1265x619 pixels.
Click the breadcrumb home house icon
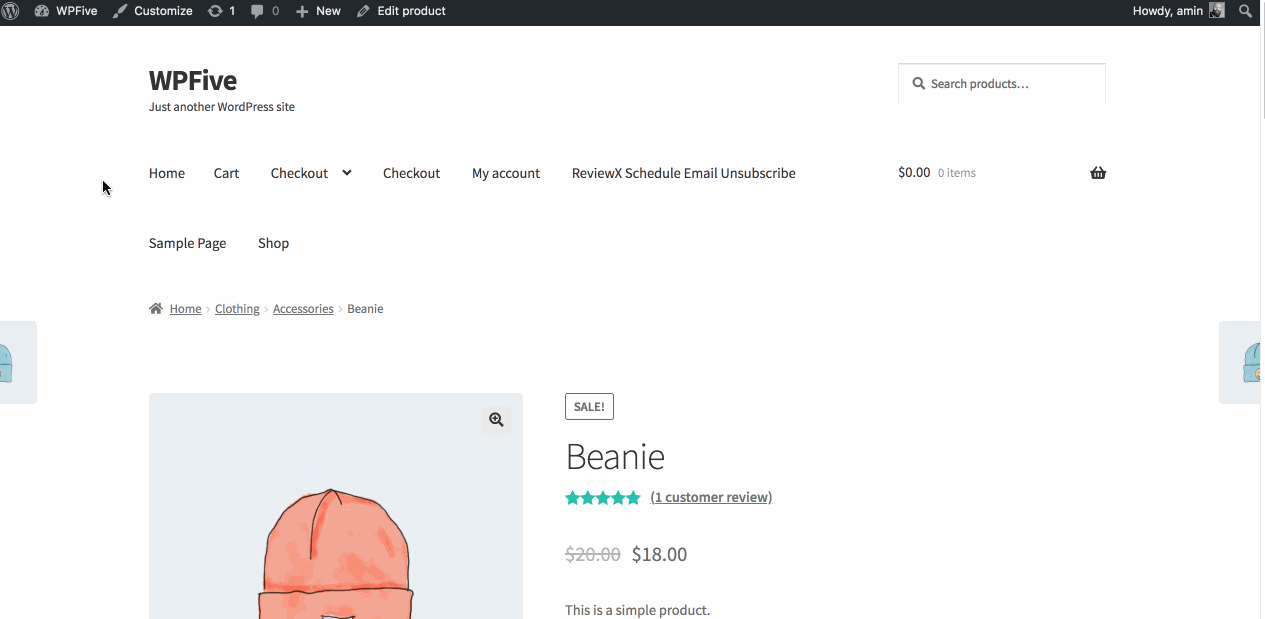[x=156, y=309]
